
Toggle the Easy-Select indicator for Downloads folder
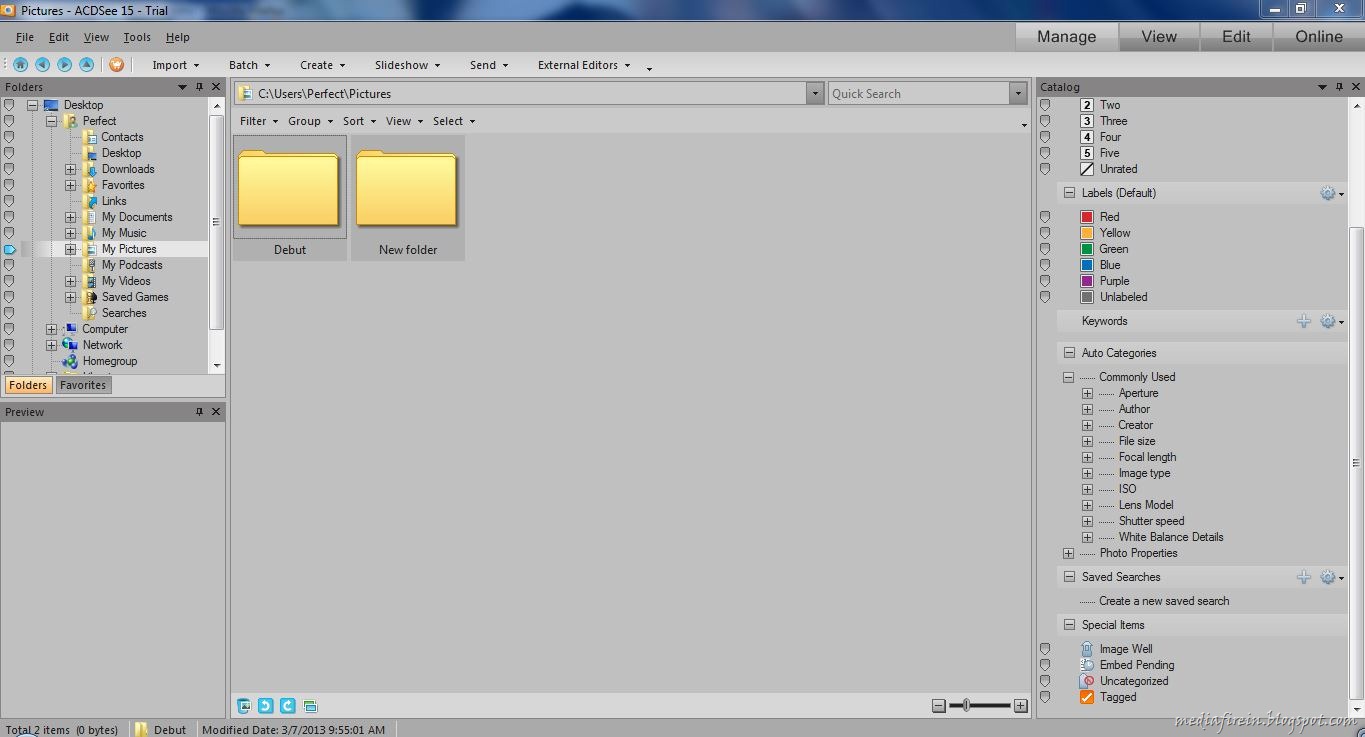(9, 169)
